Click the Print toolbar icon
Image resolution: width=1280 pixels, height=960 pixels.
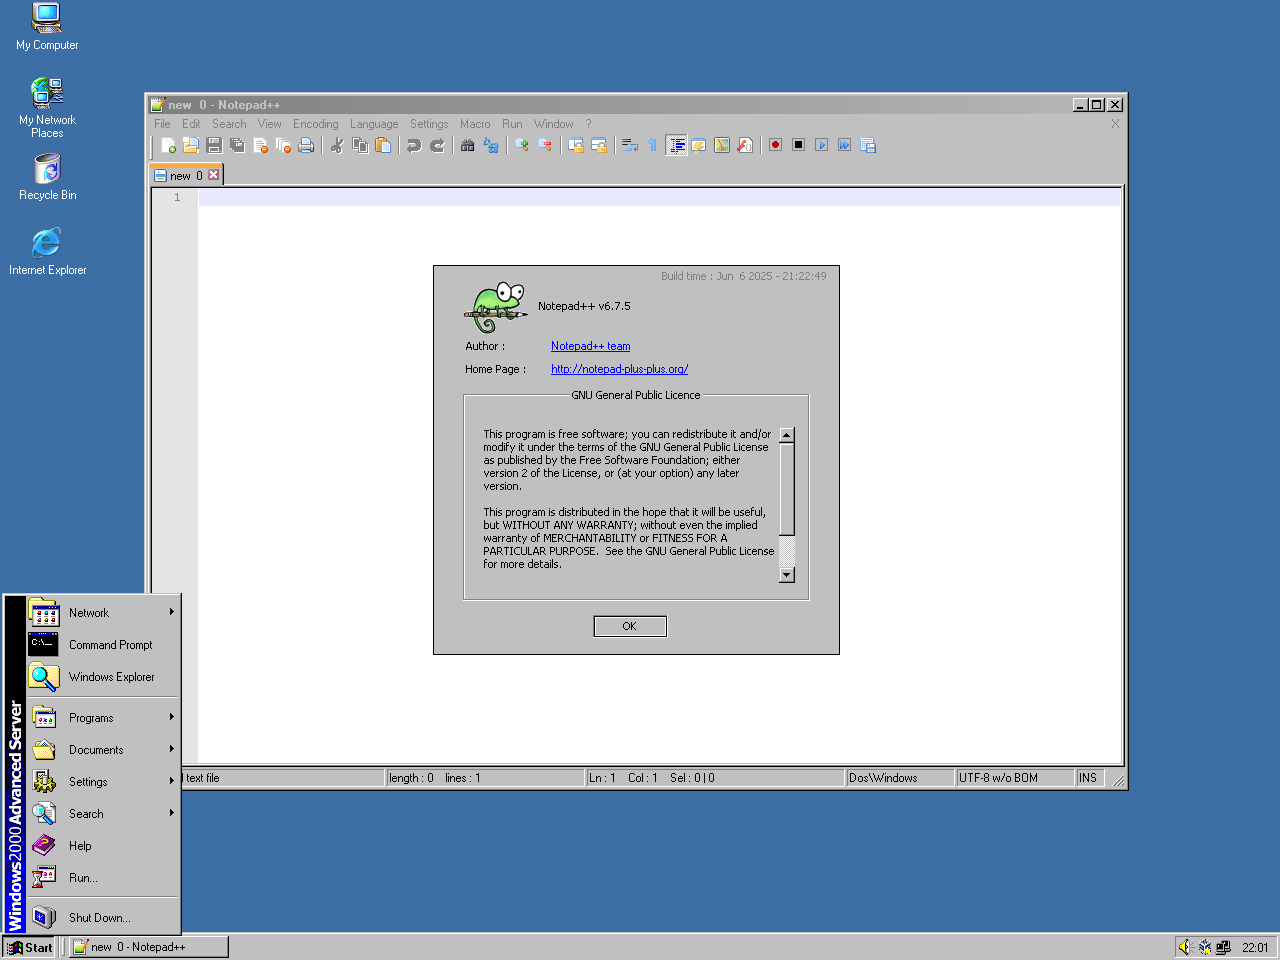pos(306,145)
